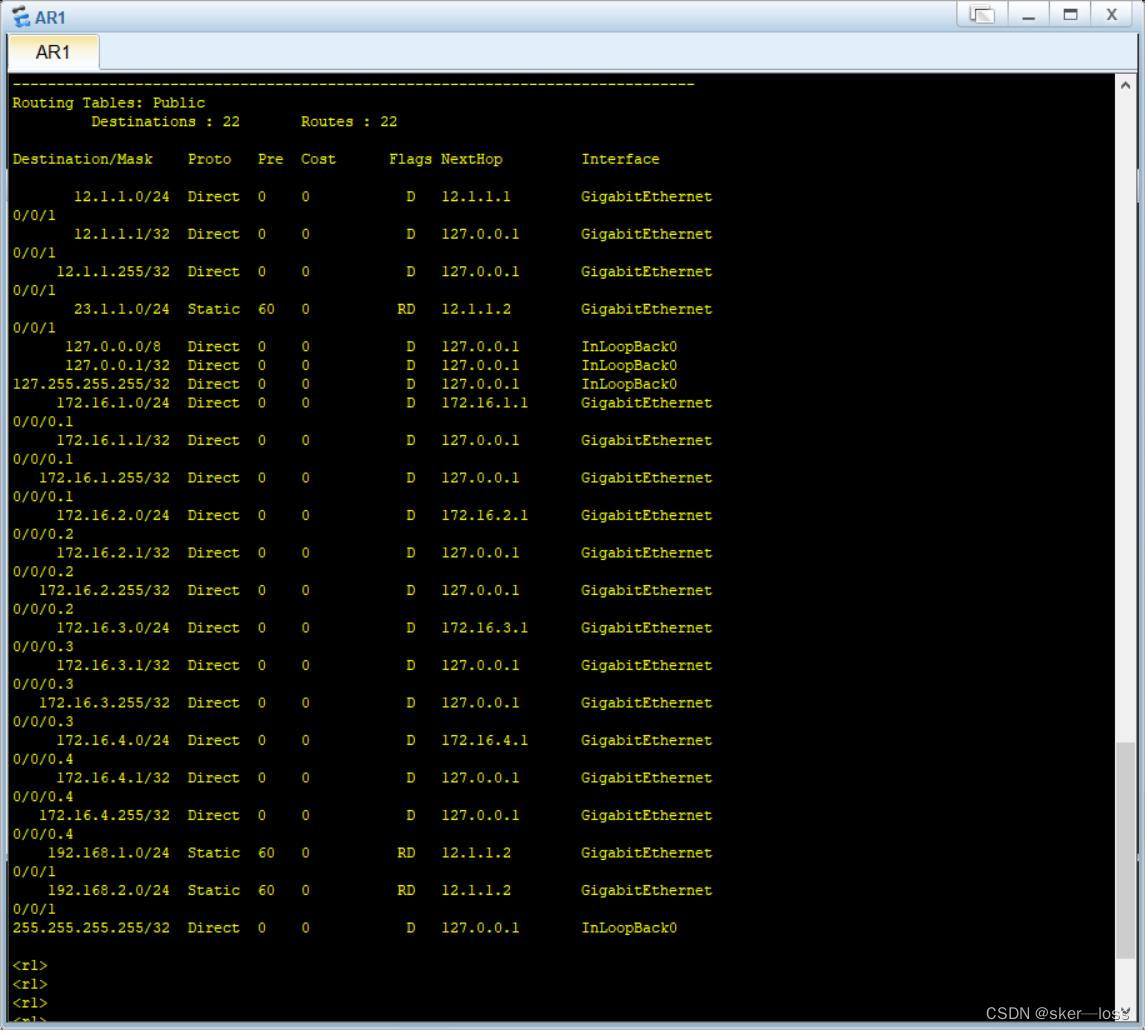1145x1030 pixels.
Task: Click the destination 127.255.255.255/32
Action: (91, 384)
